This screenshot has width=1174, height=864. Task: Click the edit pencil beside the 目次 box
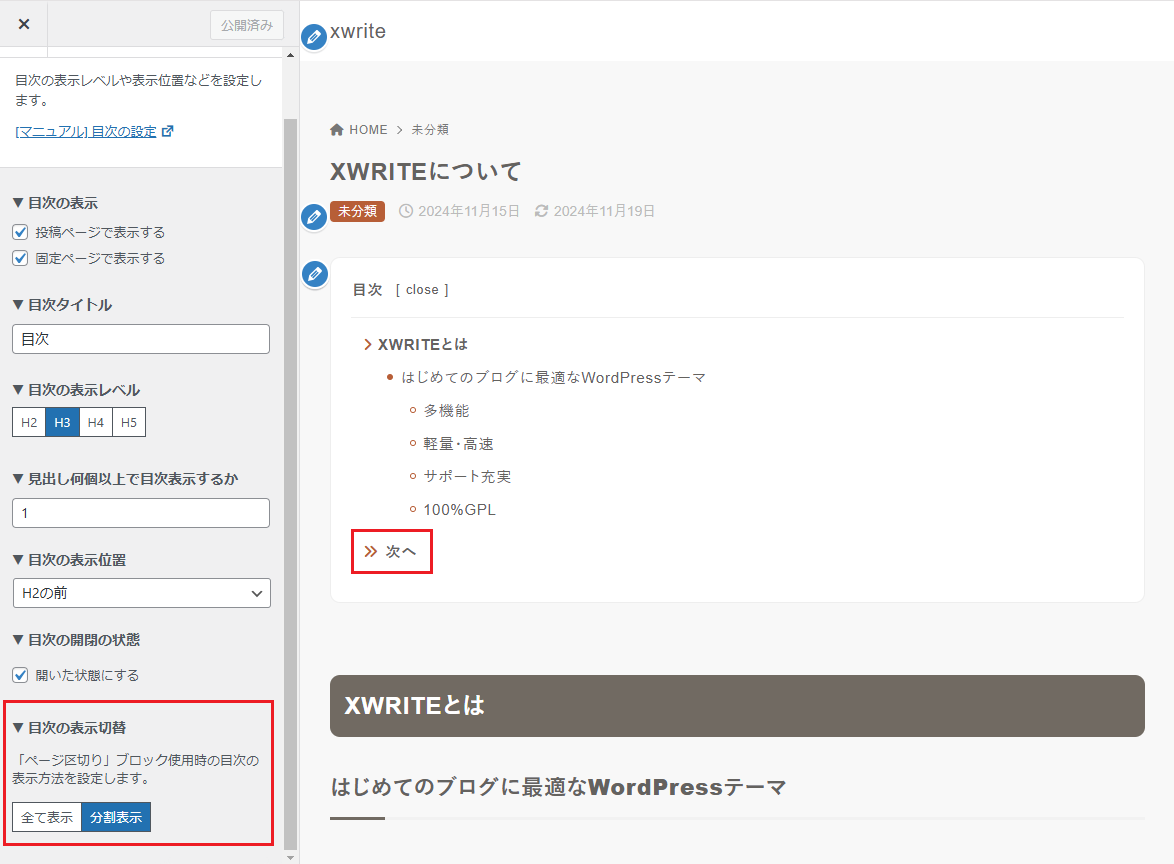314,274
